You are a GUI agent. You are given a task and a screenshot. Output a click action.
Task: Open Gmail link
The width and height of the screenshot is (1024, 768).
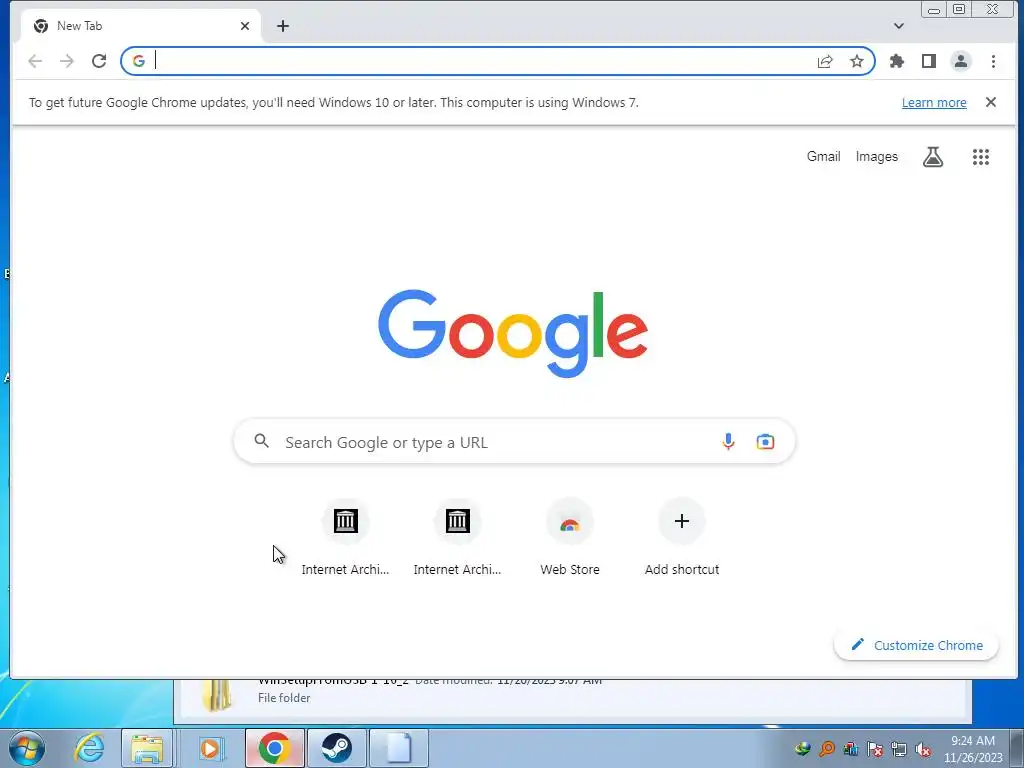(824, 157)
